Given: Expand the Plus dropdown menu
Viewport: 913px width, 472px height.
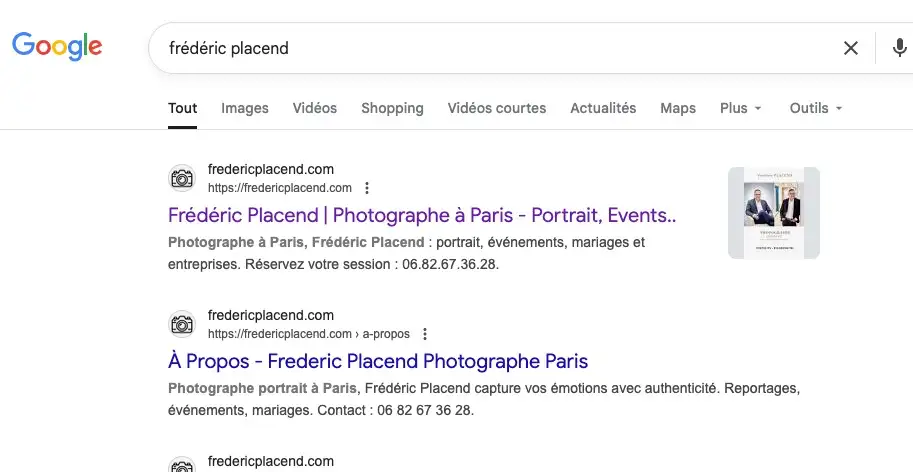Looking at the screenshot, I should (741, 108).
